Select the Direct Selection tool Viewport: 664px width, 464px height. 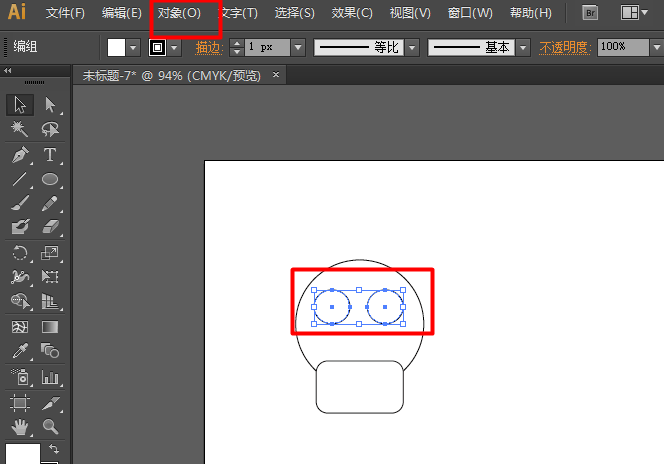coord(50,105)
